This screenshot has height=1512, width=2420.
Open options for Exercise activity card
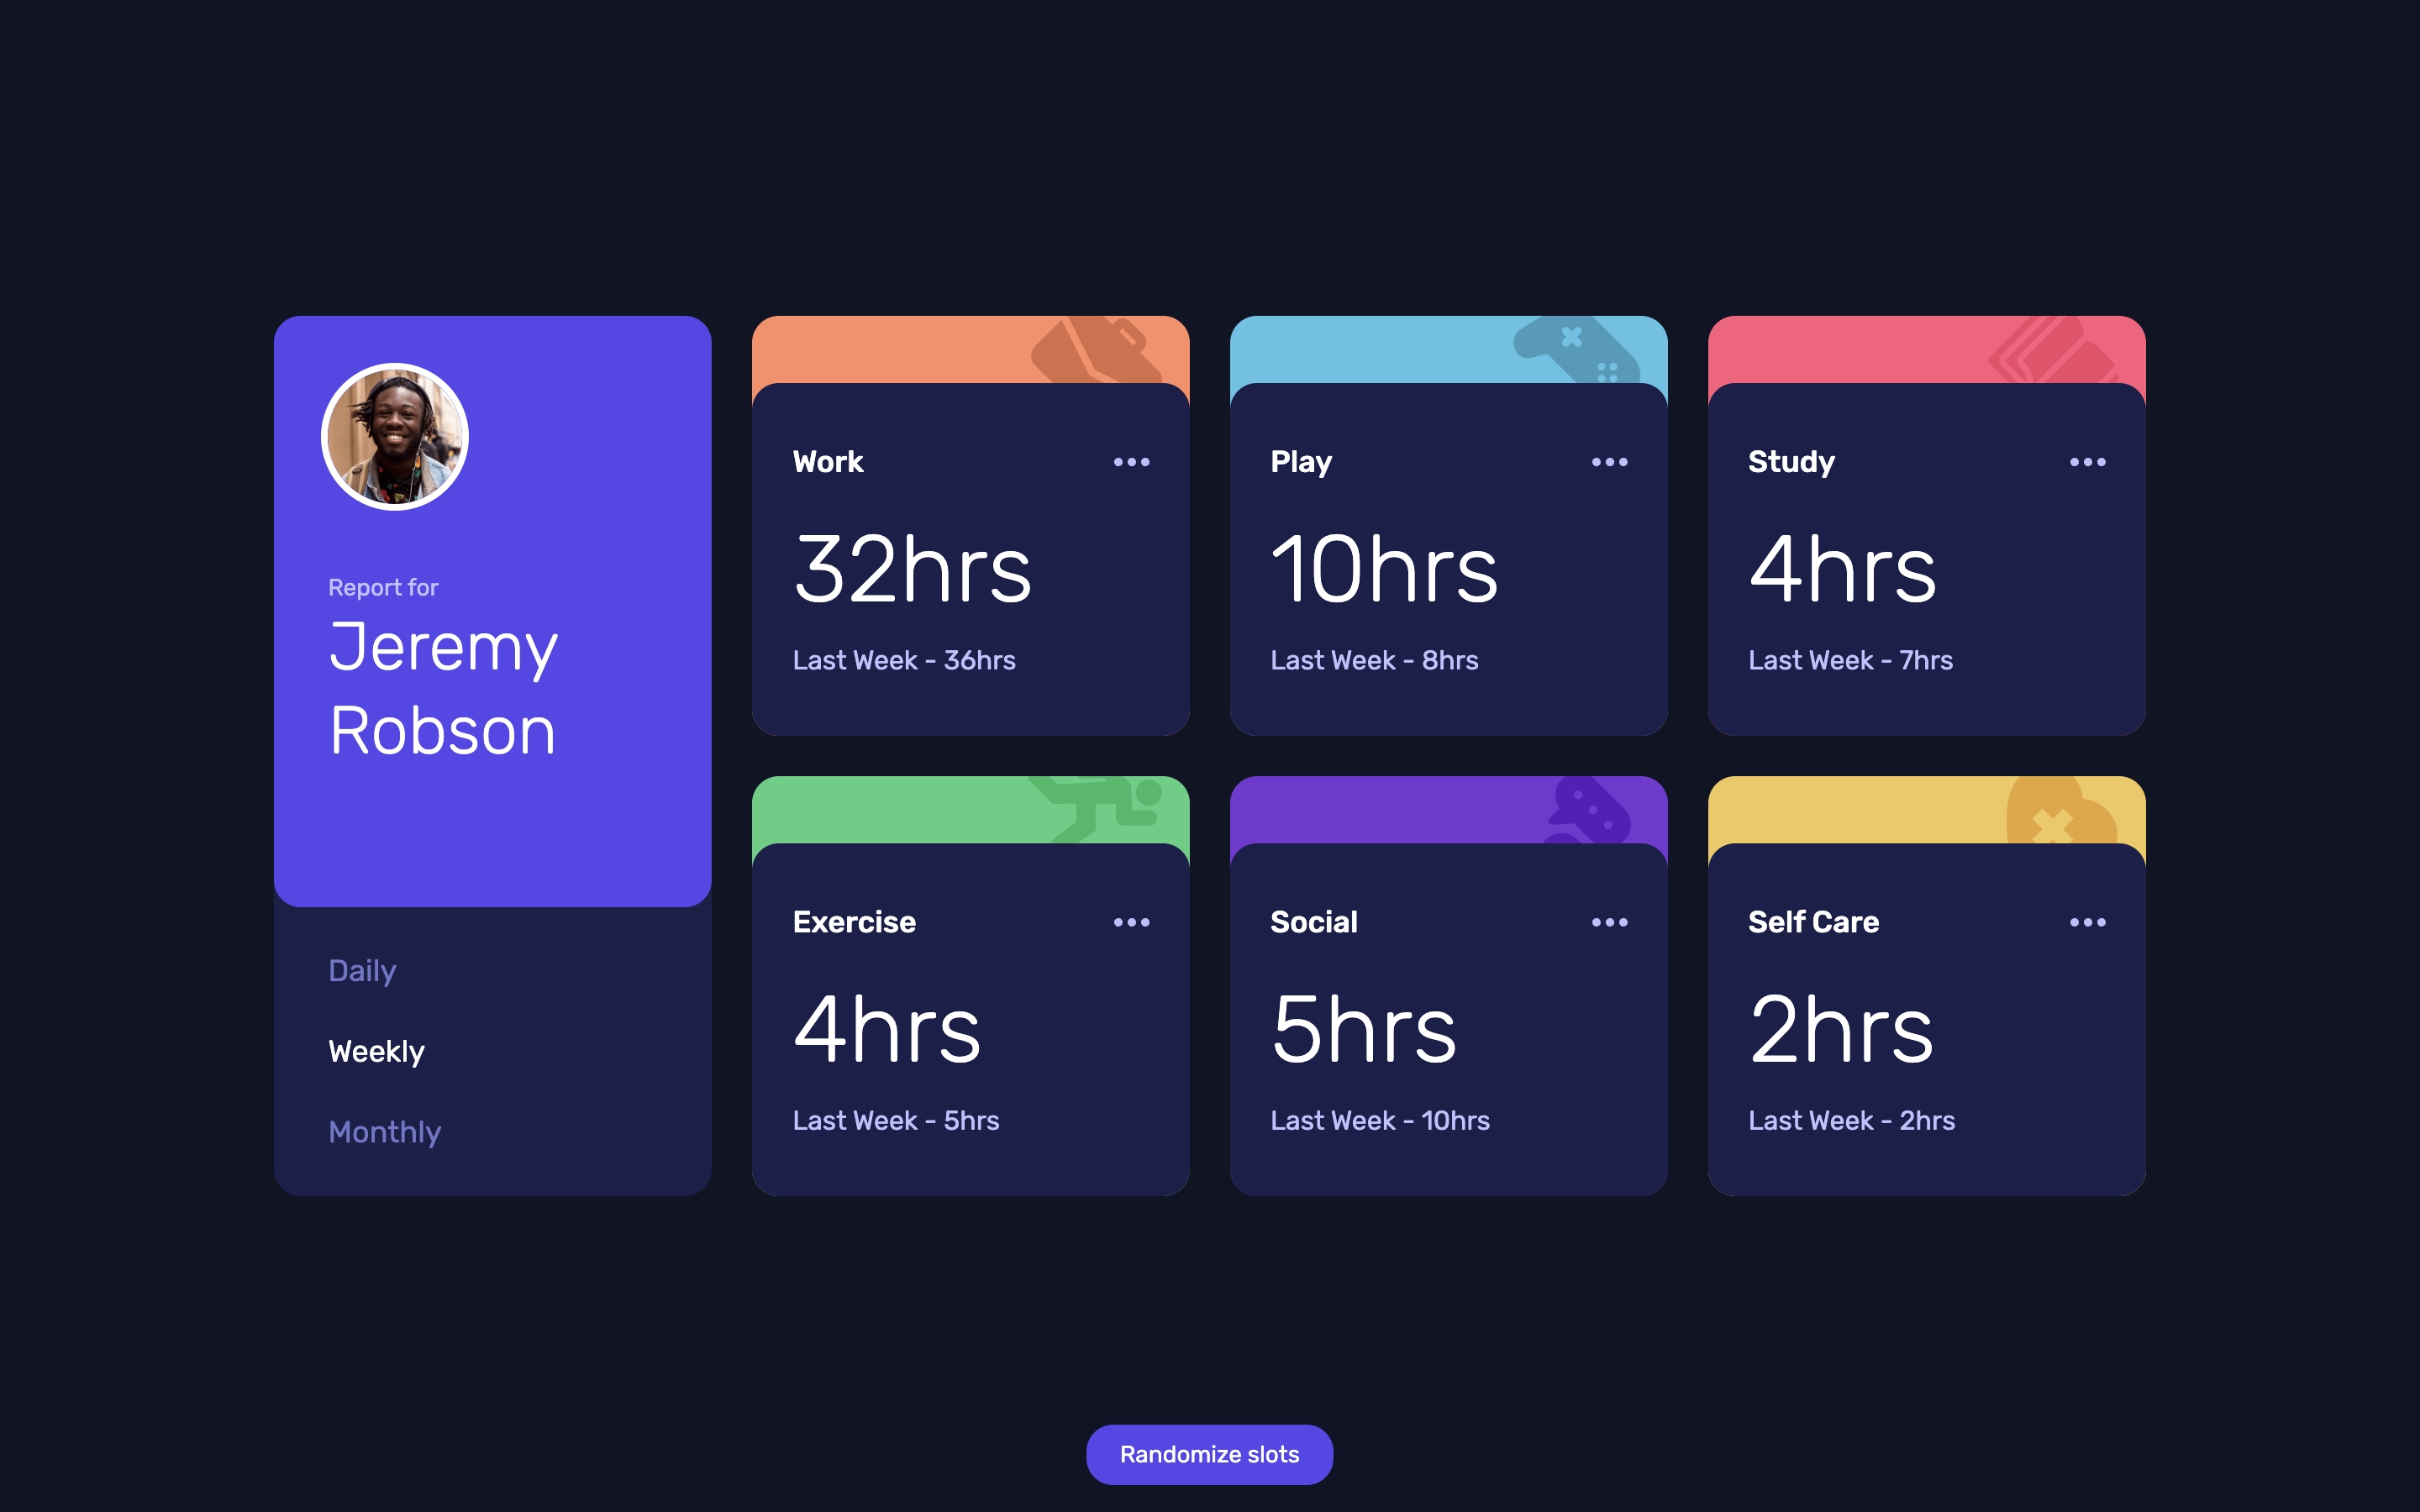click(x=1131, y=921)
